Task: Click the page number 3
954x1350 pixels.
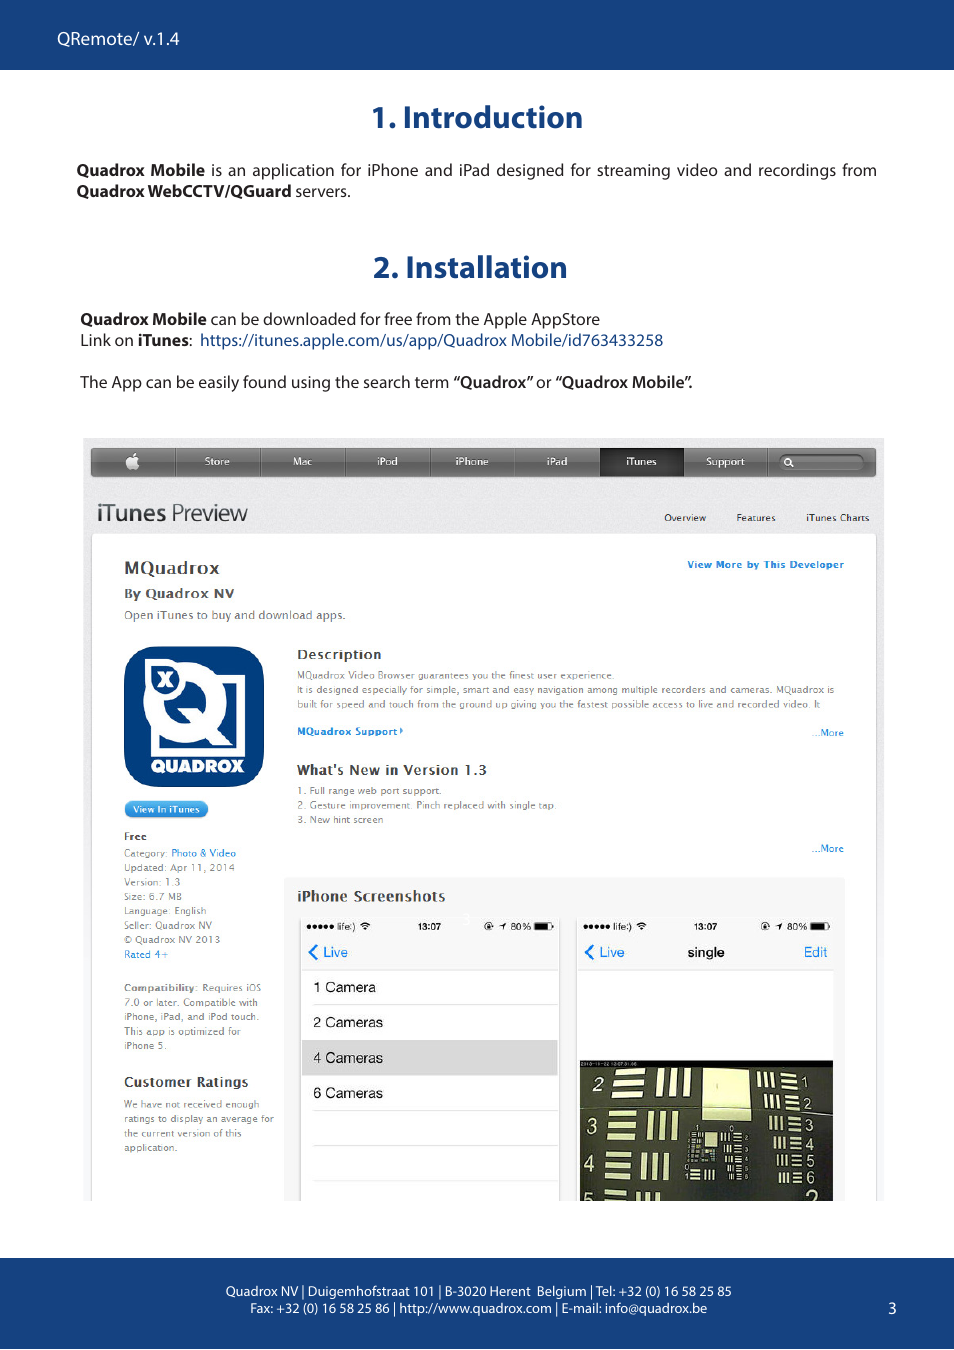Action: click(x=892, y=1308)
